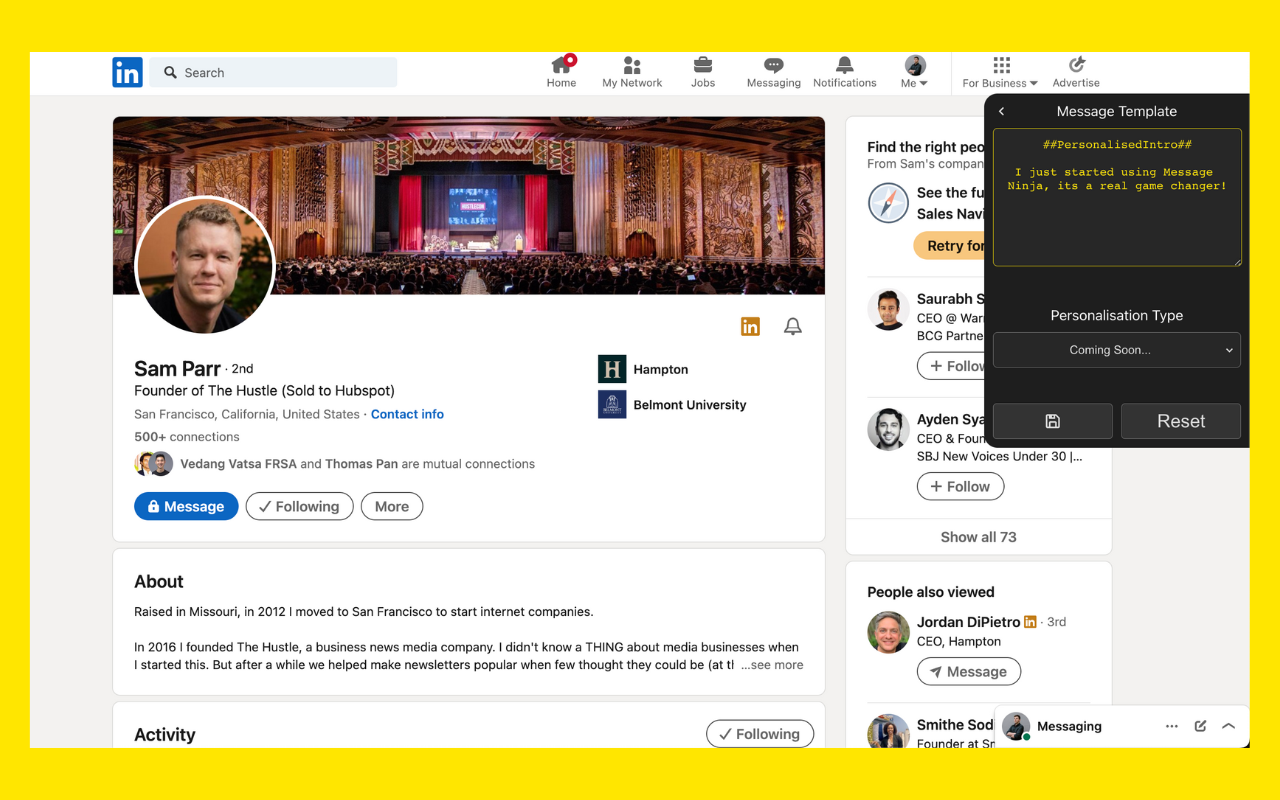1280x800 pixels.
Task: Expand the For Business menu
Action: click(x=1000, y=72)
